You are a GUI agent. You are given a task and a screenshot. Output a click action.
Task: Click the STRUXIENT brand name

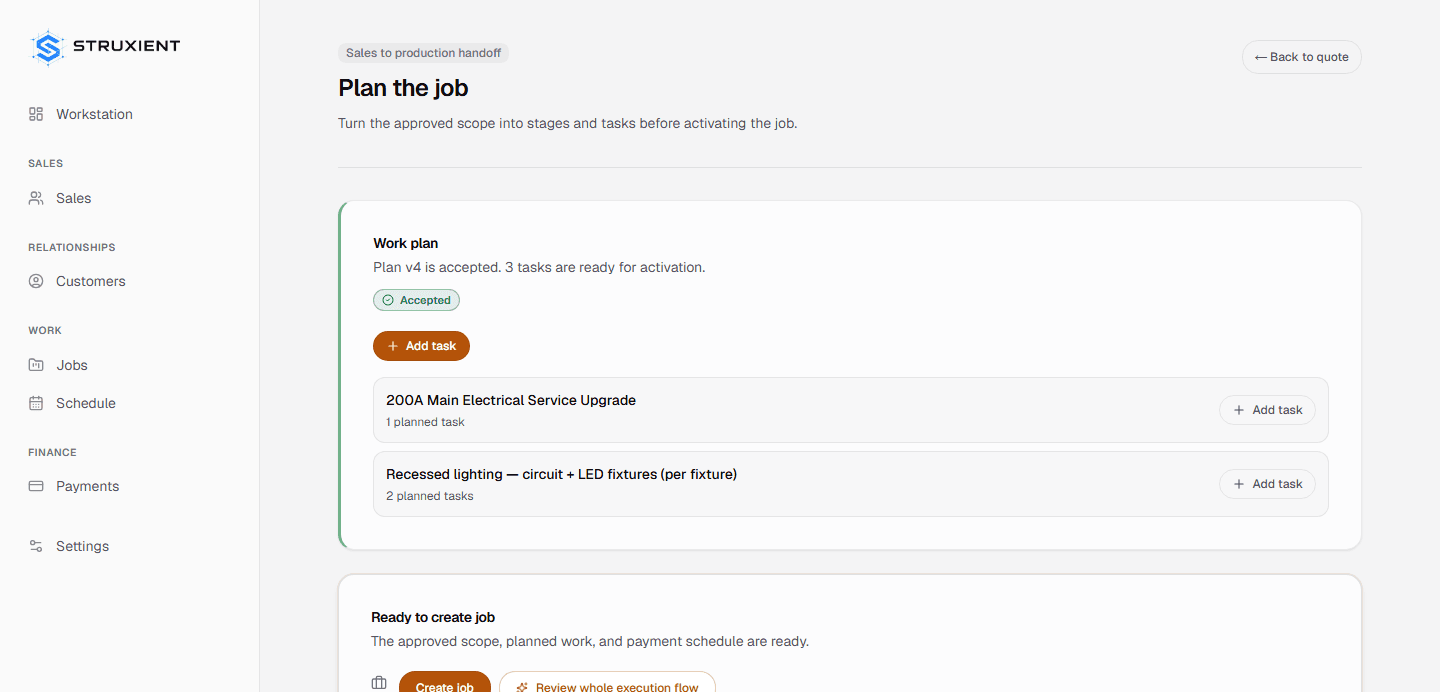(x=127, y=46)
